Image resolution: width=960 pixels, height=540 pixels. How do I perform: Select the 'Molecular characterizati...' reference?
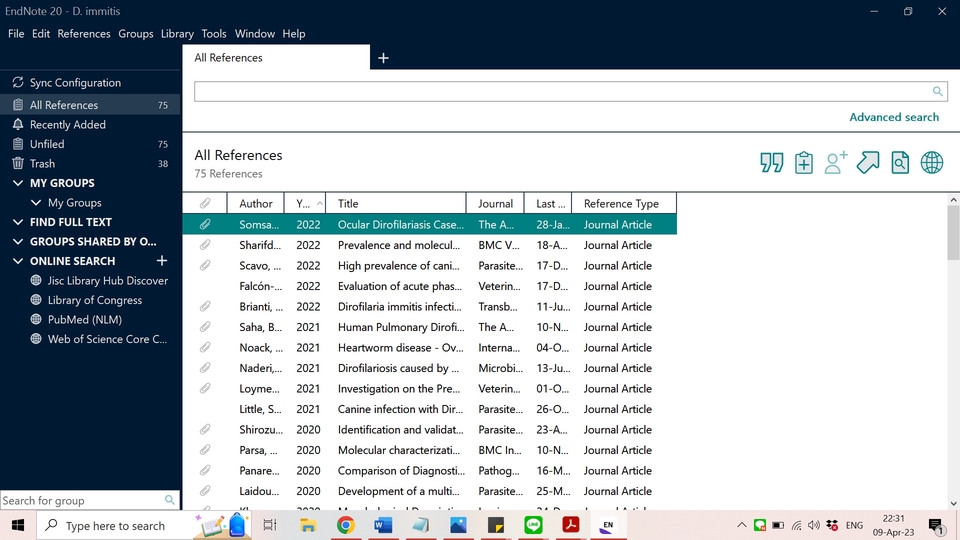[429, 450]
